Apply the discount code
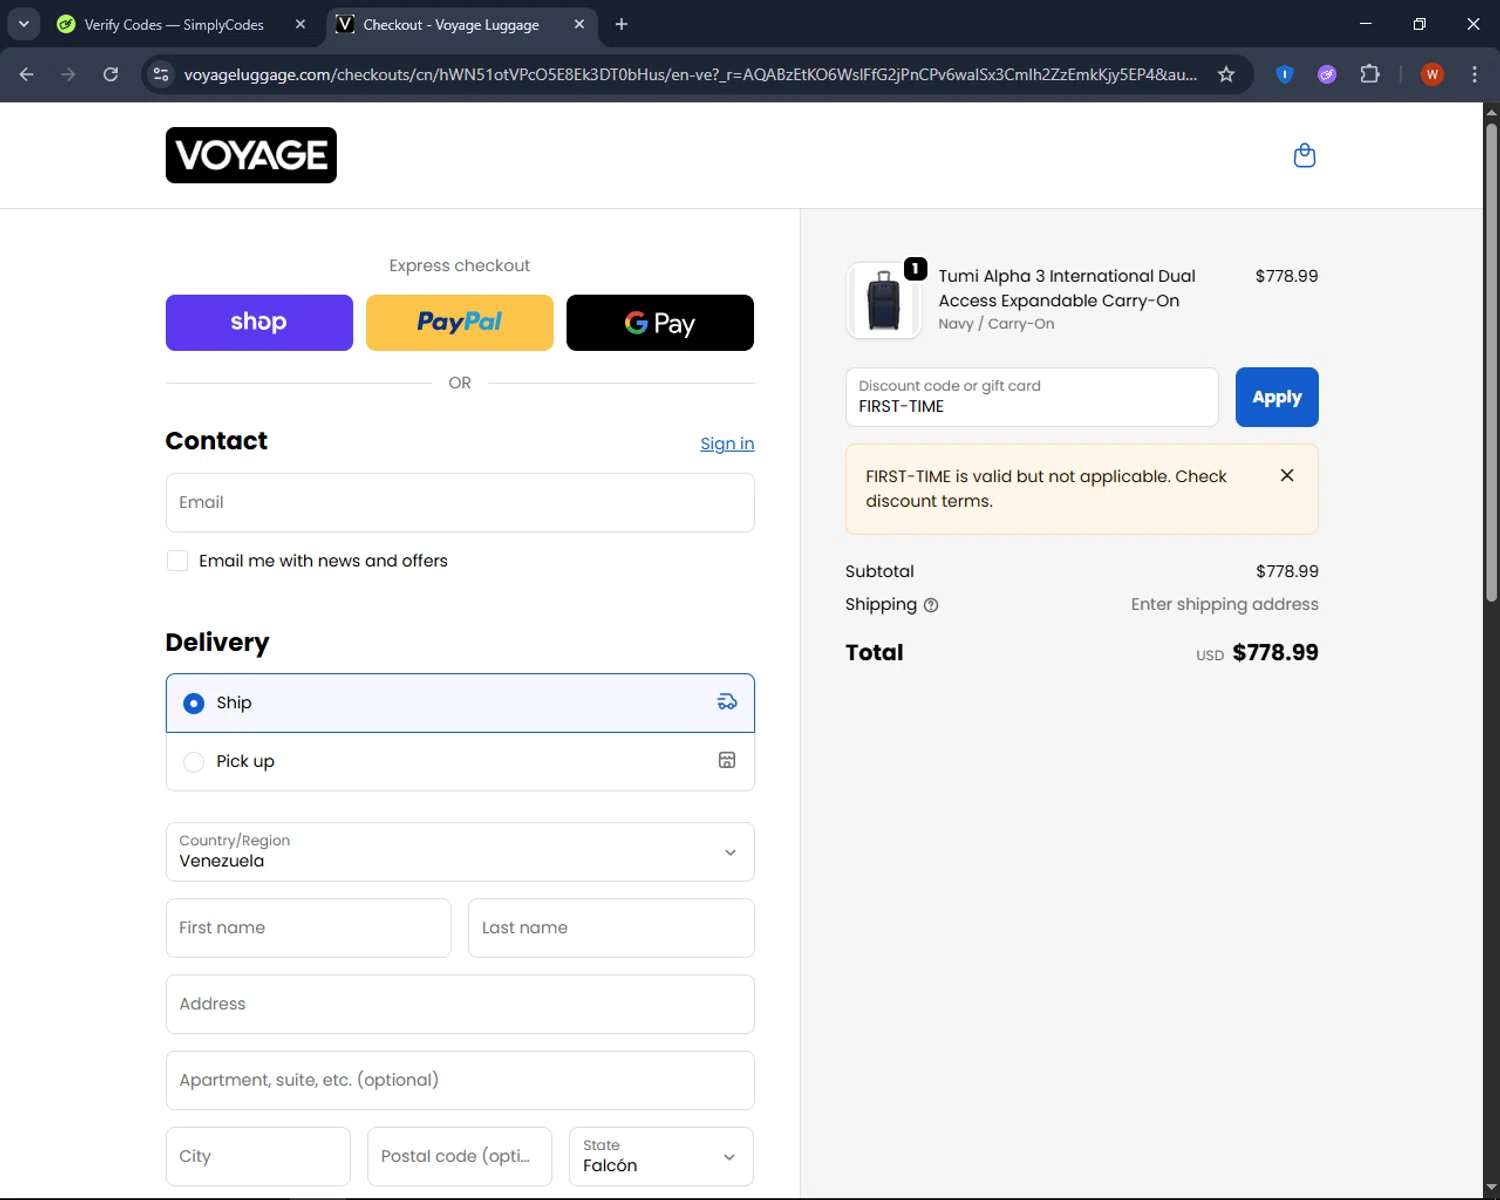1500x1200 pixels. tap(1277, 397)
